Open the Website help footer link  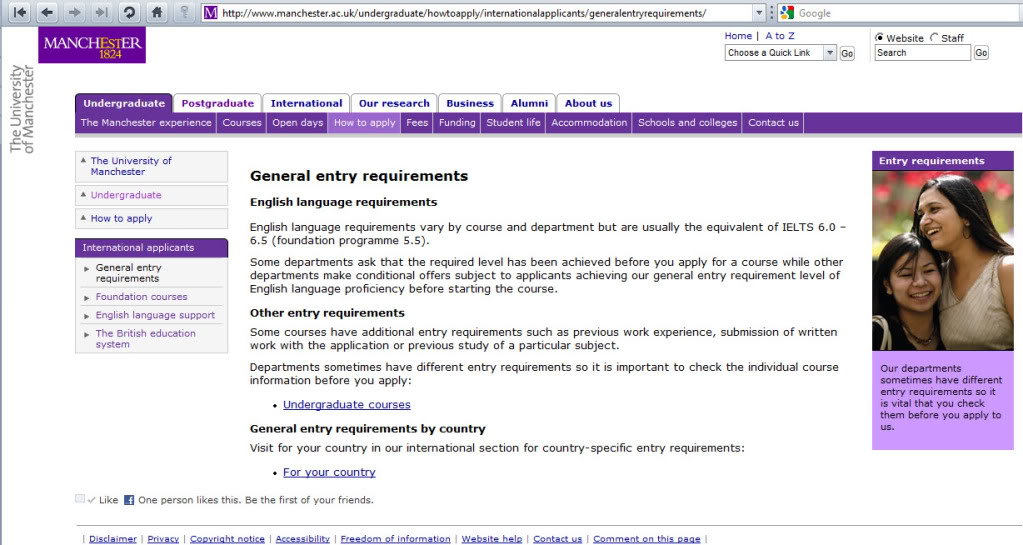click(x=492, y=538)
